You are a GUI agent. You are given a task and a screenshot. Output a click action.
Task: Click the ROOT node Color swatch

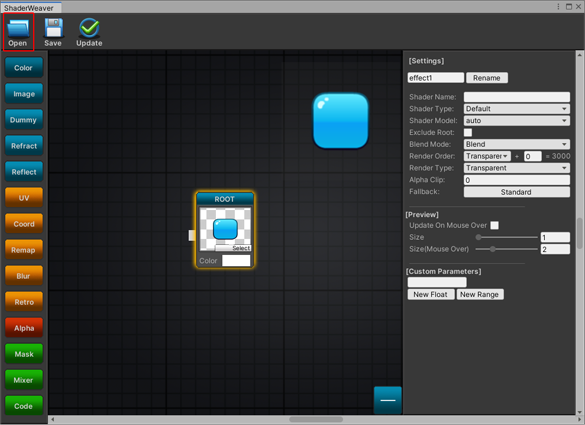point(236,260)
